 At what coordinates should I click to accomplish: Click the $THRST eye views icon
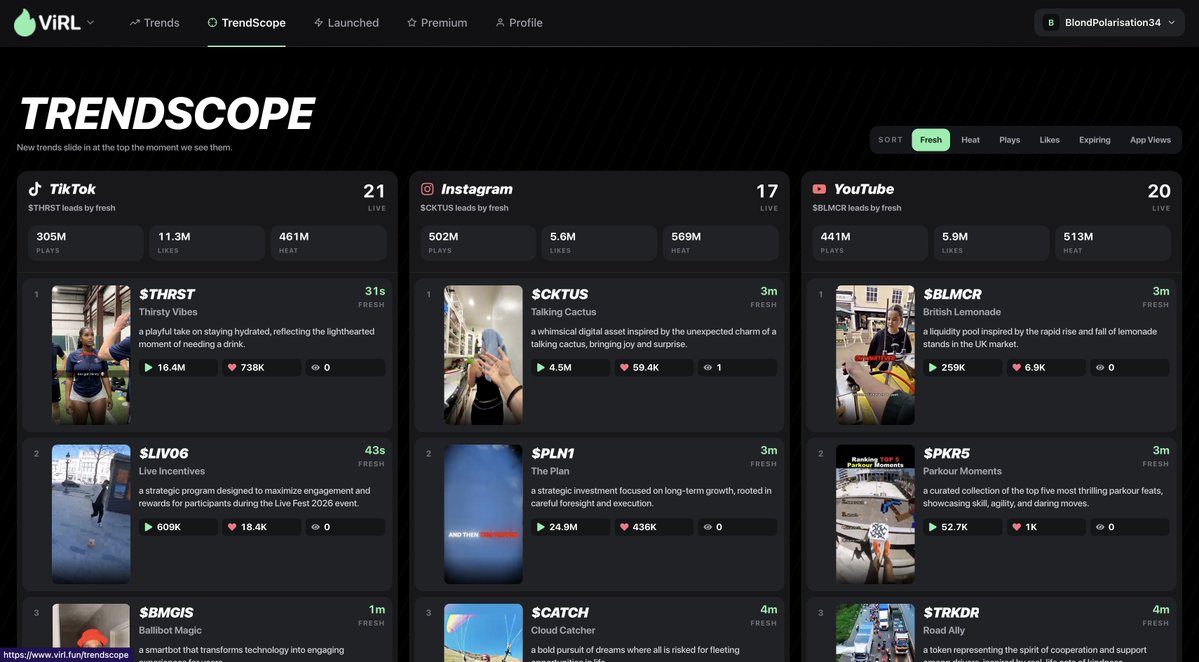tap(315, 368)
